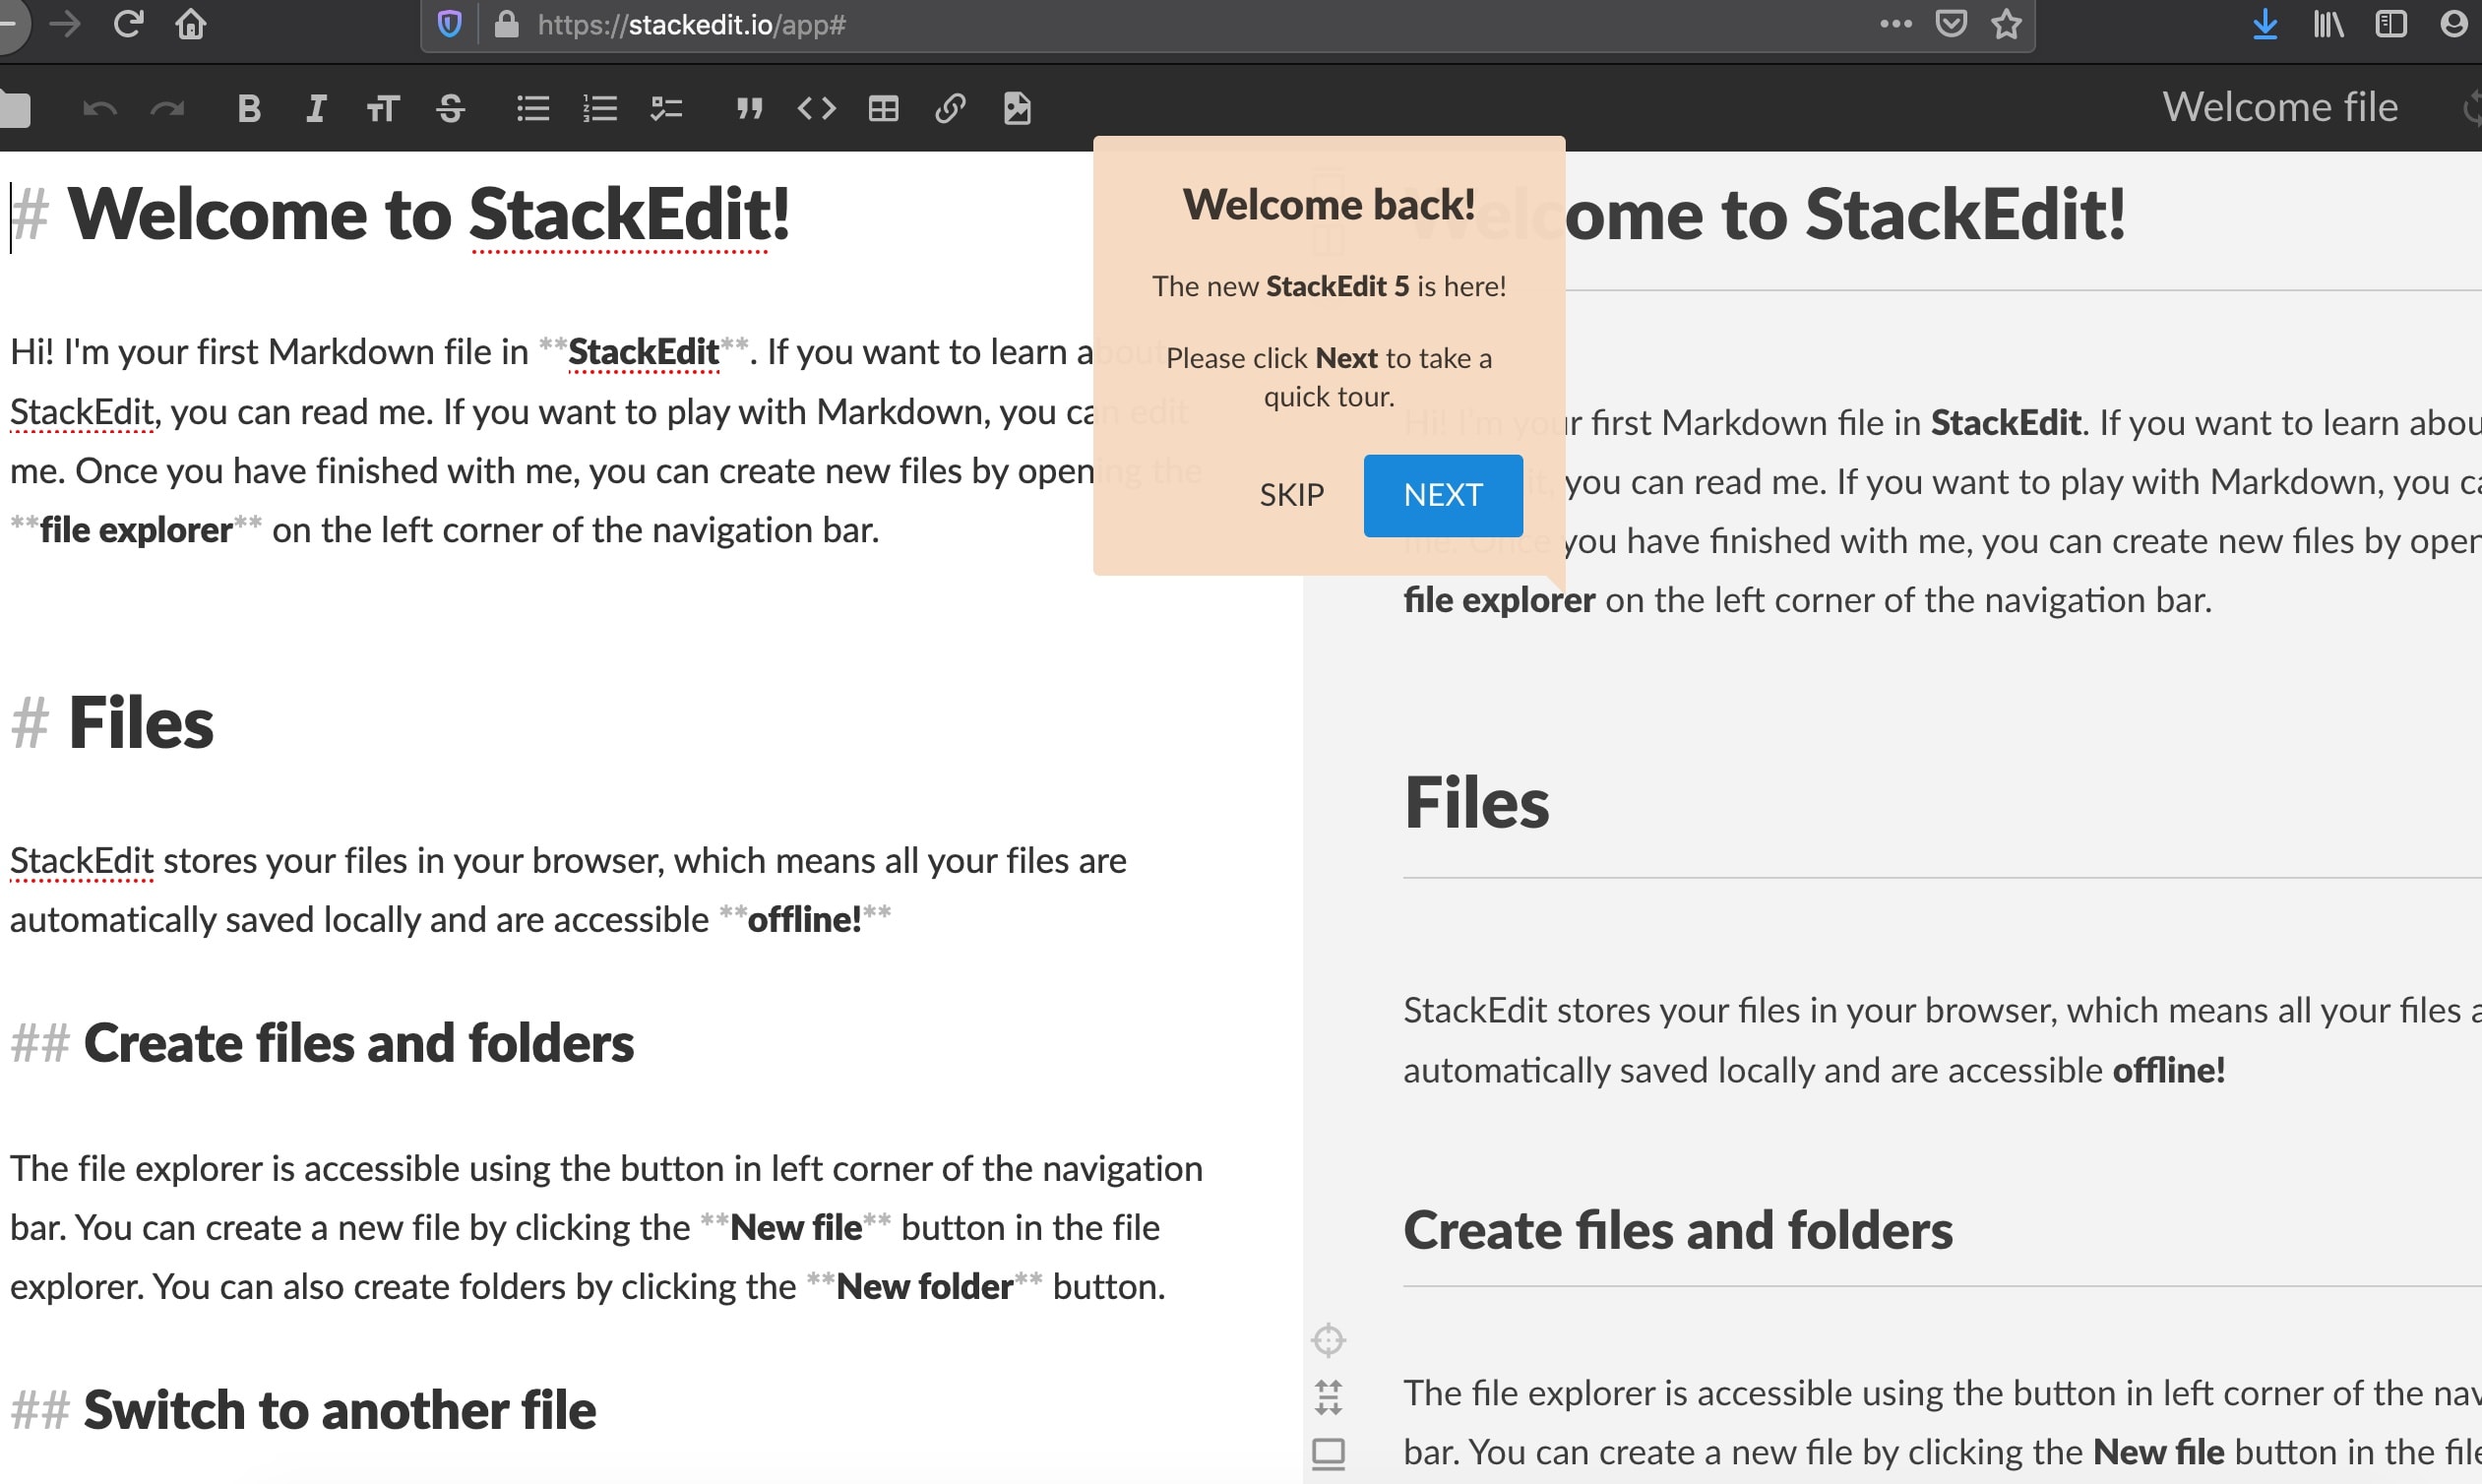
Task: Insert a blockquote
Action: click(749, 108)
